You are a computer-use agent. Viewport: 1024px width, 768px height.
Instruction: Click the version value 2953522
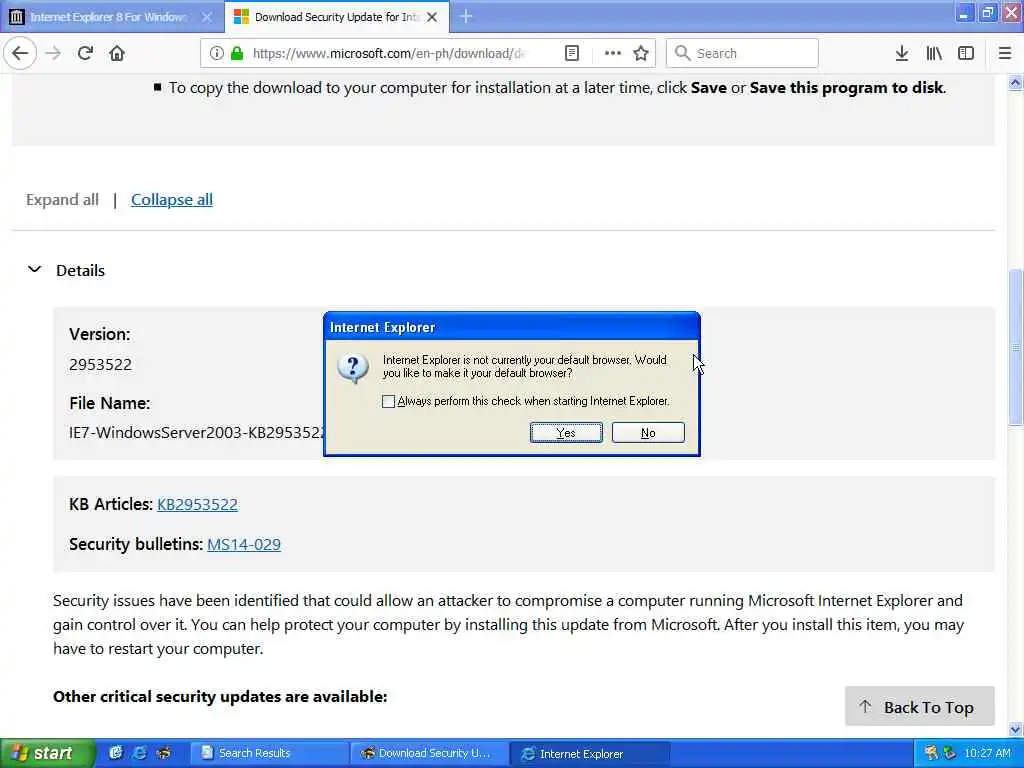coord(101,364)
